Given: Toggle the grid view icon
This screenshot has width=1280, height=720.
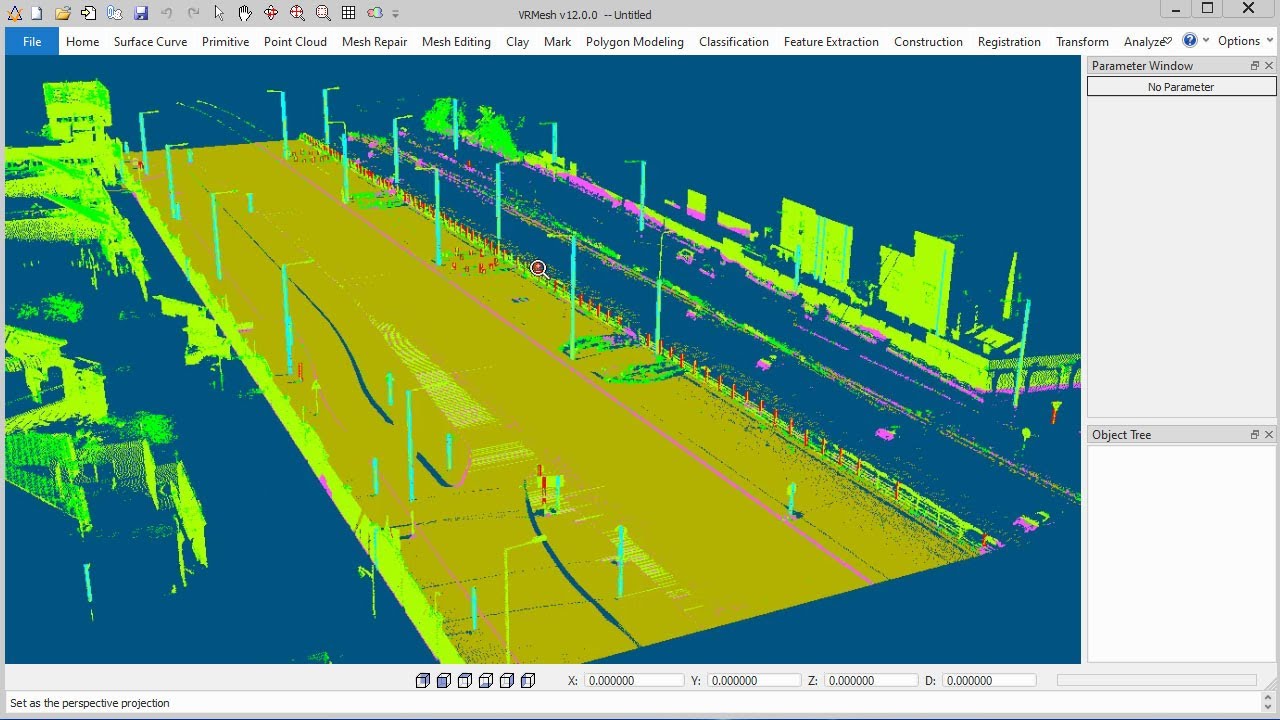Looking at the screenshot, I should coord(348,13).
